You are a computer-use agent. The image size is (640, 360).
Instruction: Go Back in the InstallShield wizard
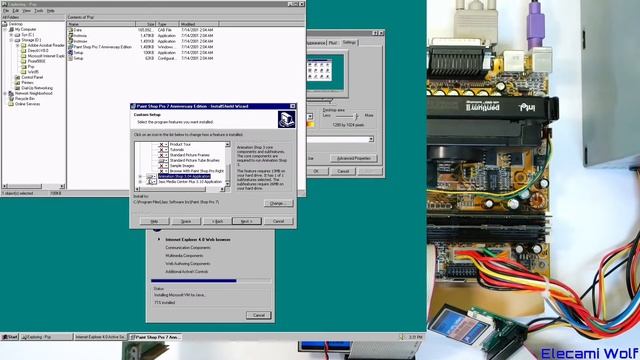coord(217,221)
